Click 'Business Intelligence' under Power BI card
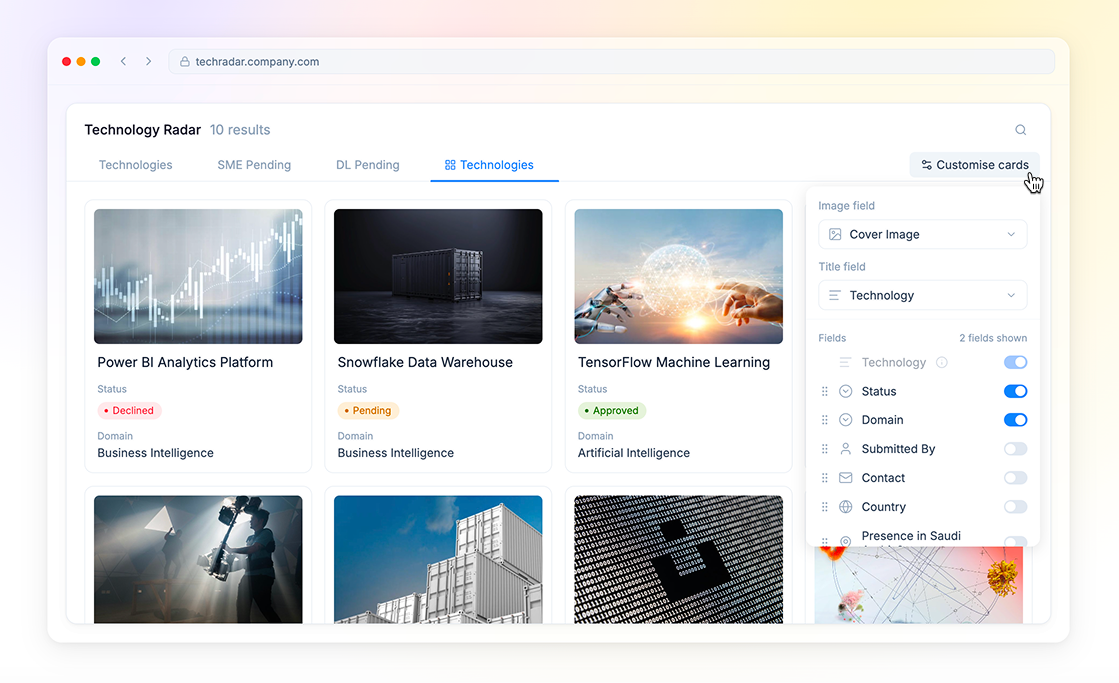 tap(156, 453)
